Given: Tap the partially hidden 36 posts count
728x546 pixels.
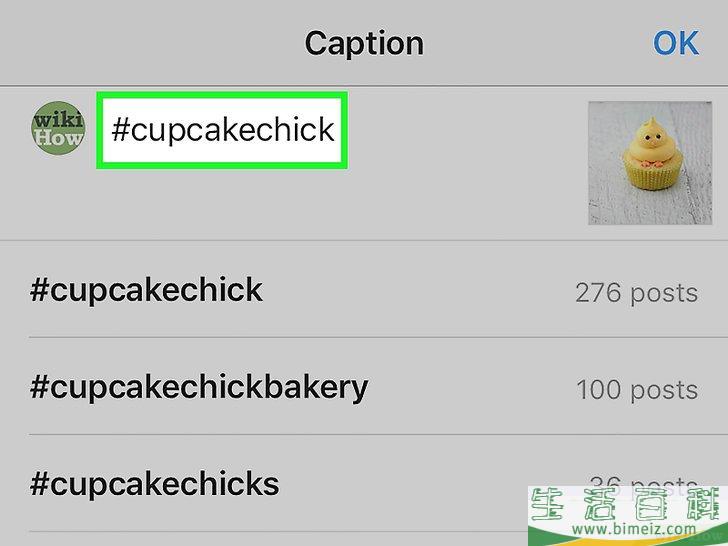Looking at the screenshot, I should (x=643, y=481).
